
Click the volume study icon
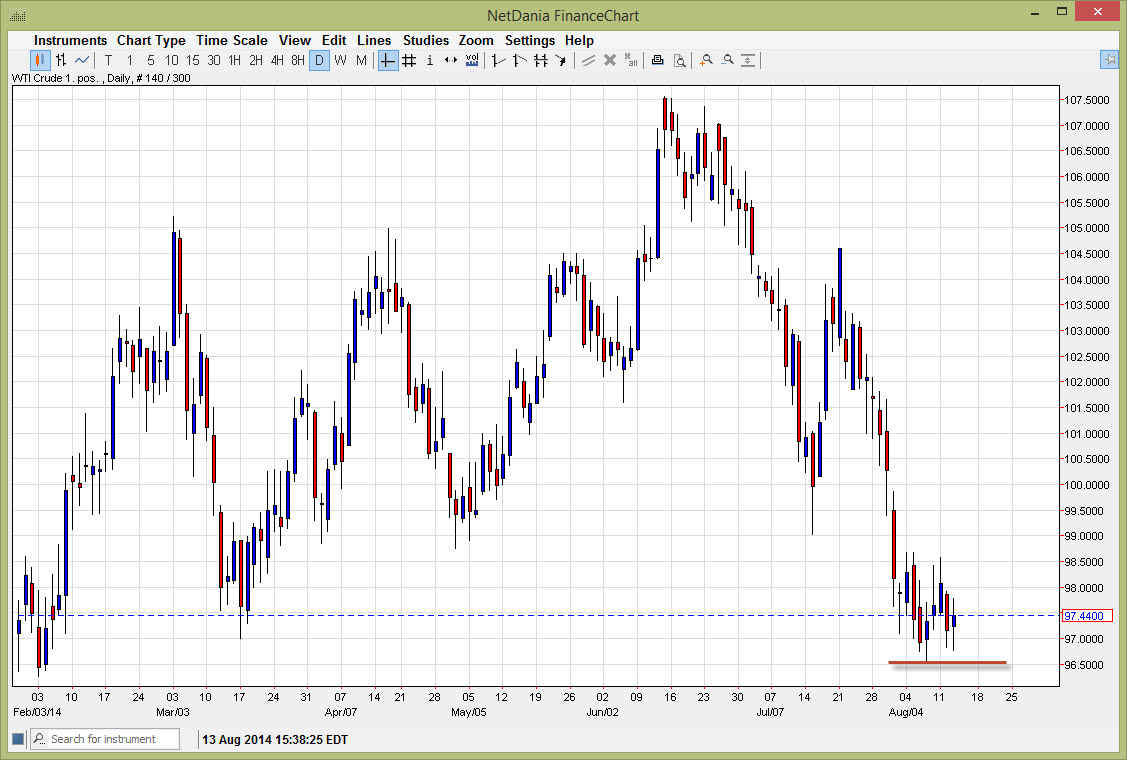[x=472, y=60]
